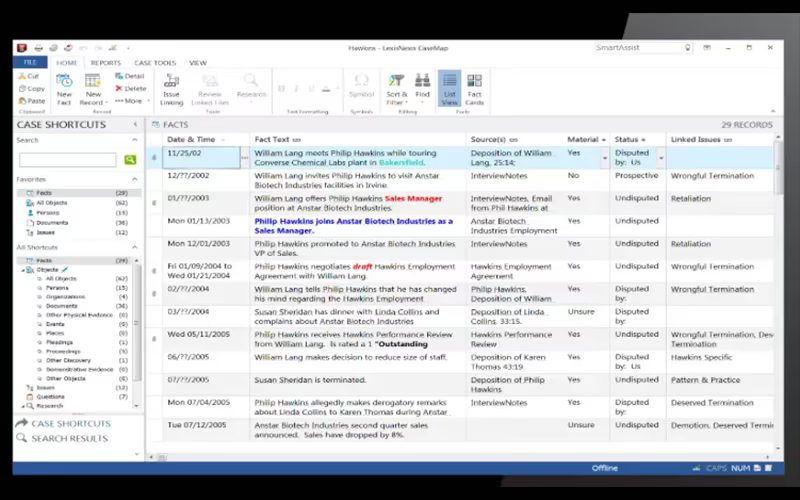
Task: Collapse the ribbon with the arrow
Action: click(x=773, y=111)
